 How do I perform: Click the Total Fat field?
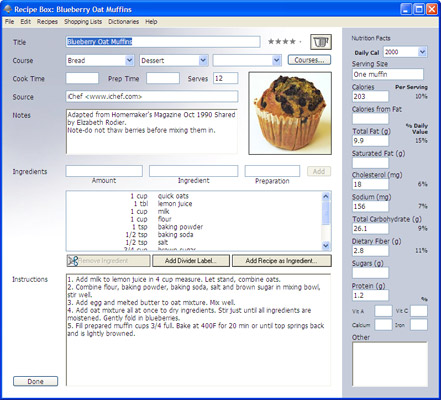tap(370, 140)
